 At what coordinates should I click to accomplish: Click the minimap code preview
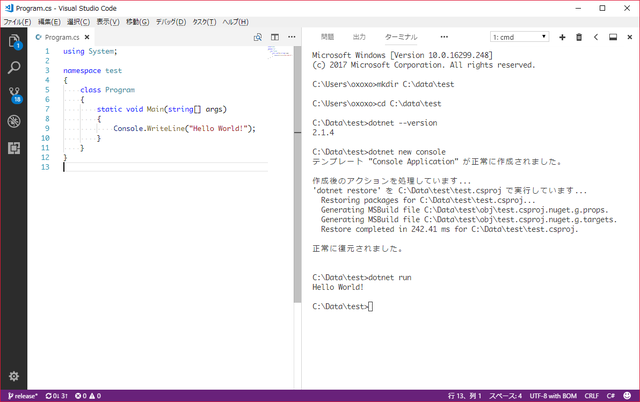click(x=279, y=53)
